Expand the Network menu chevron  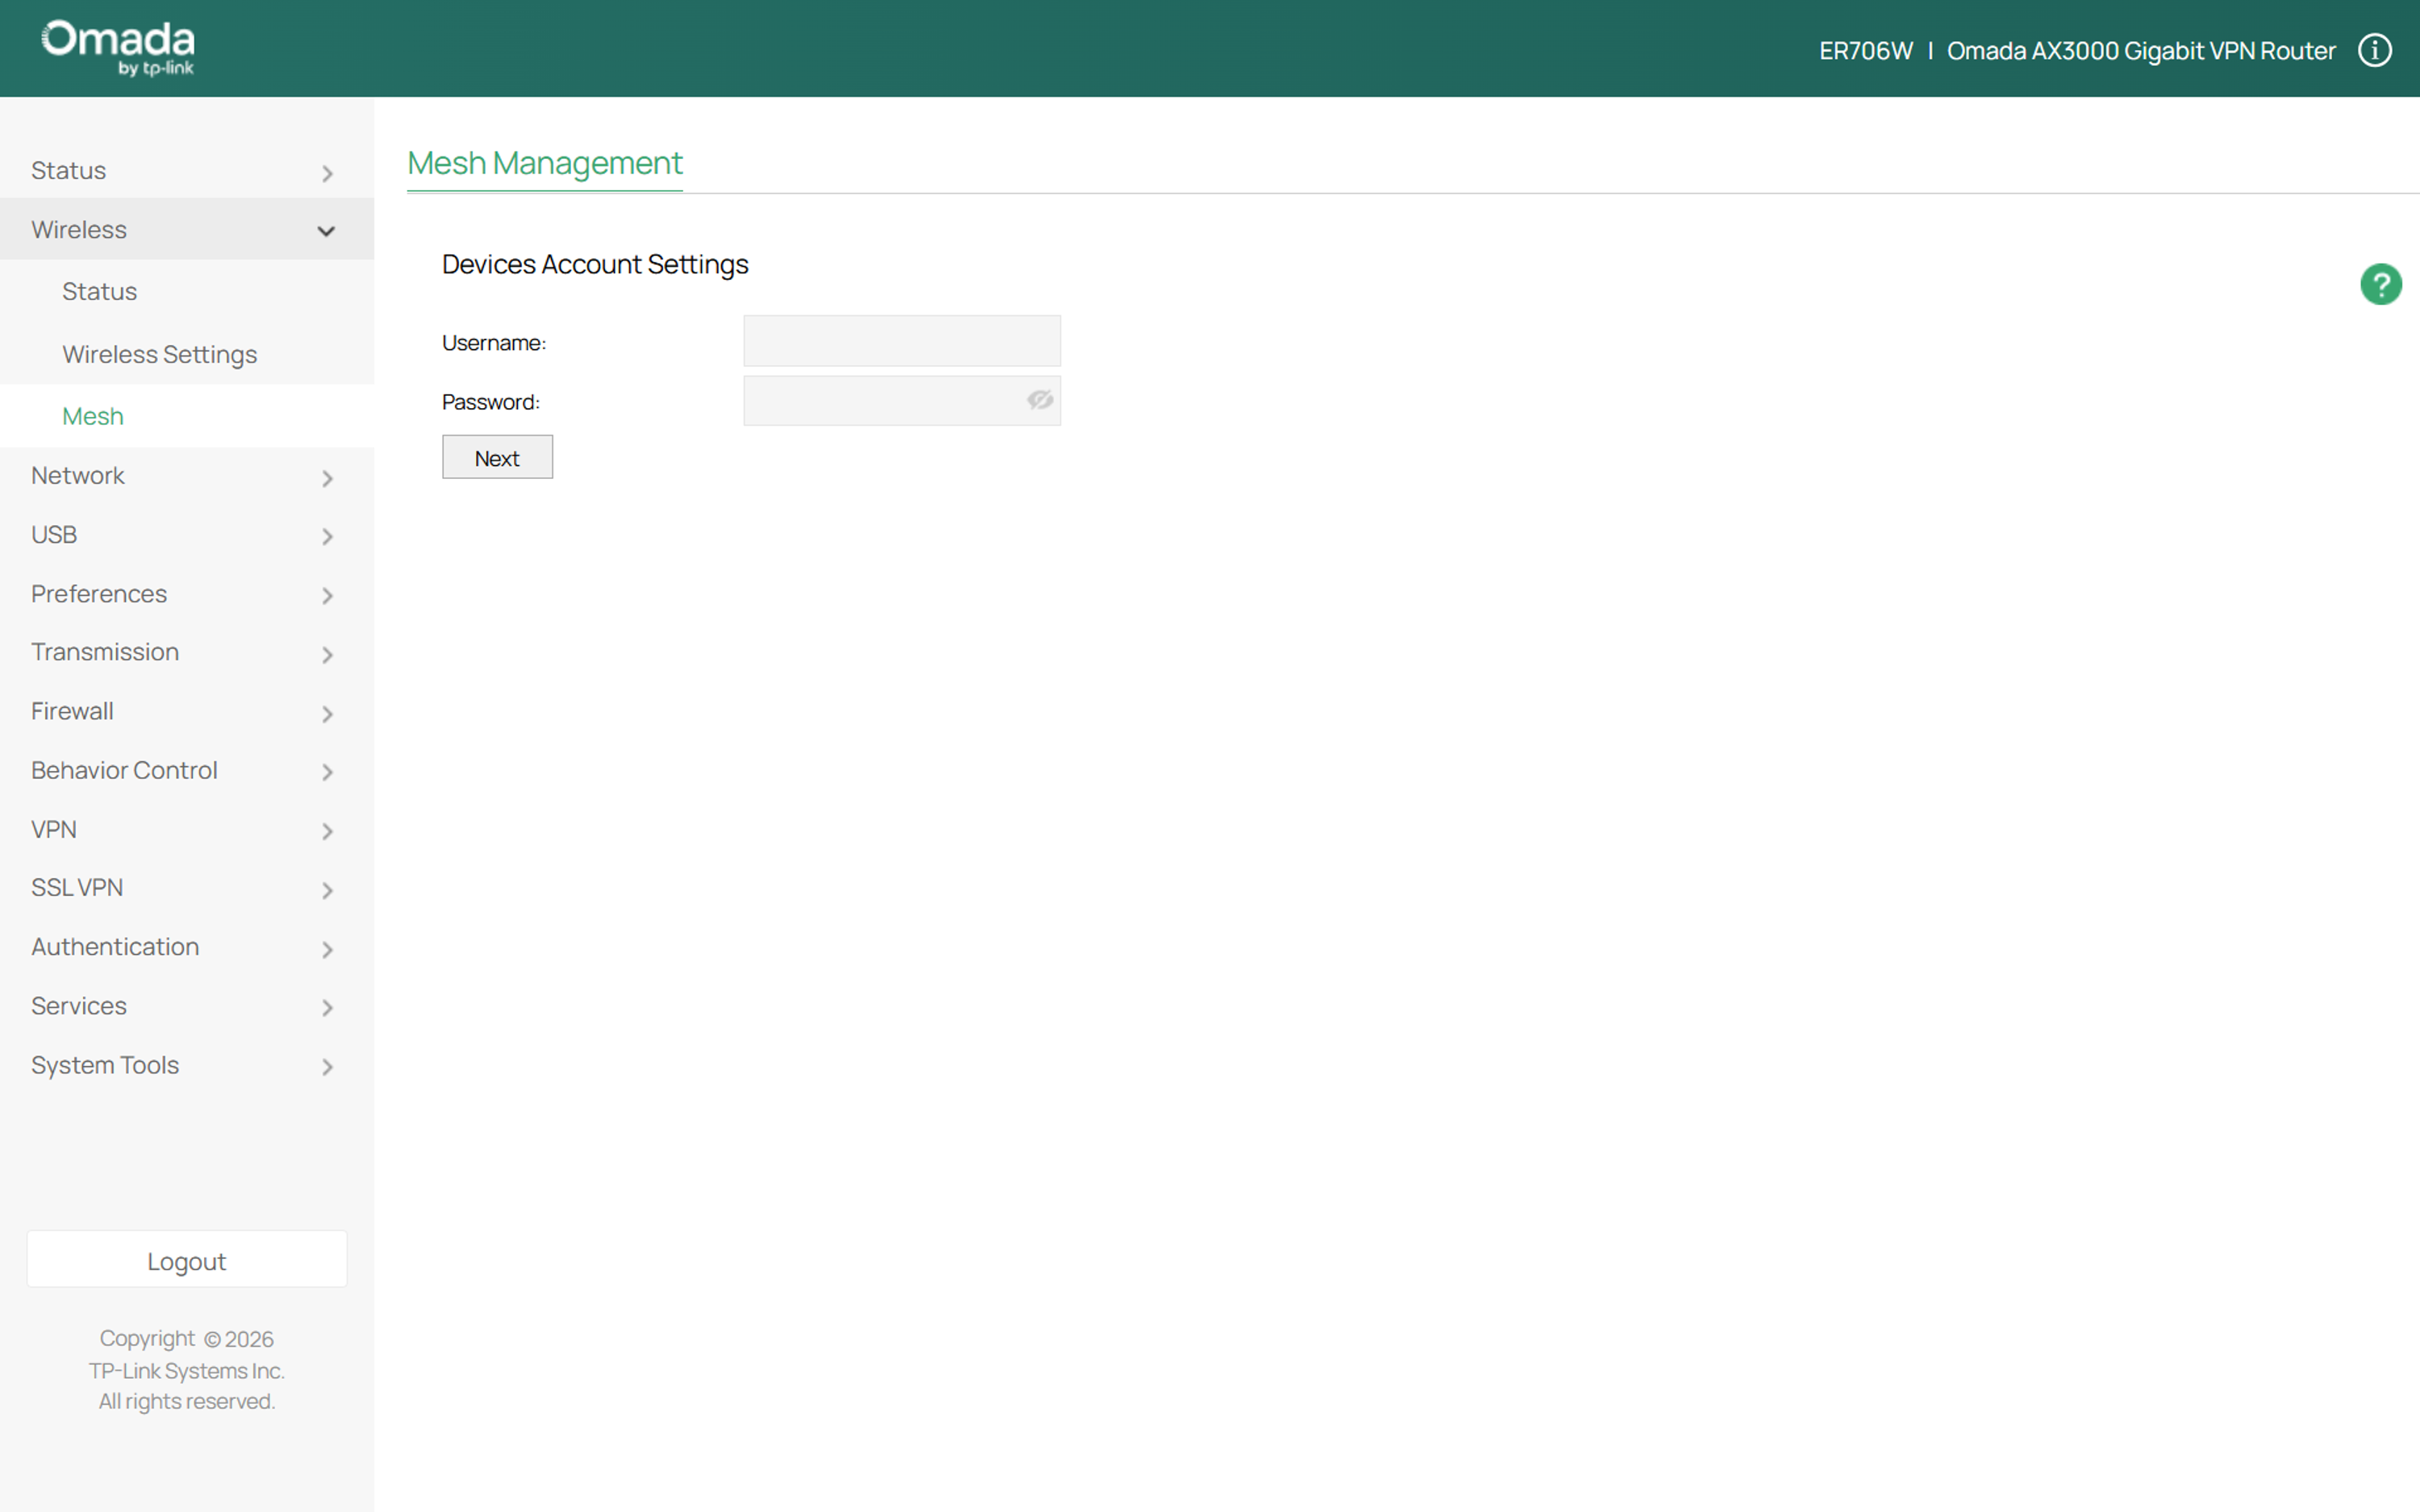[x=327, y=478]
